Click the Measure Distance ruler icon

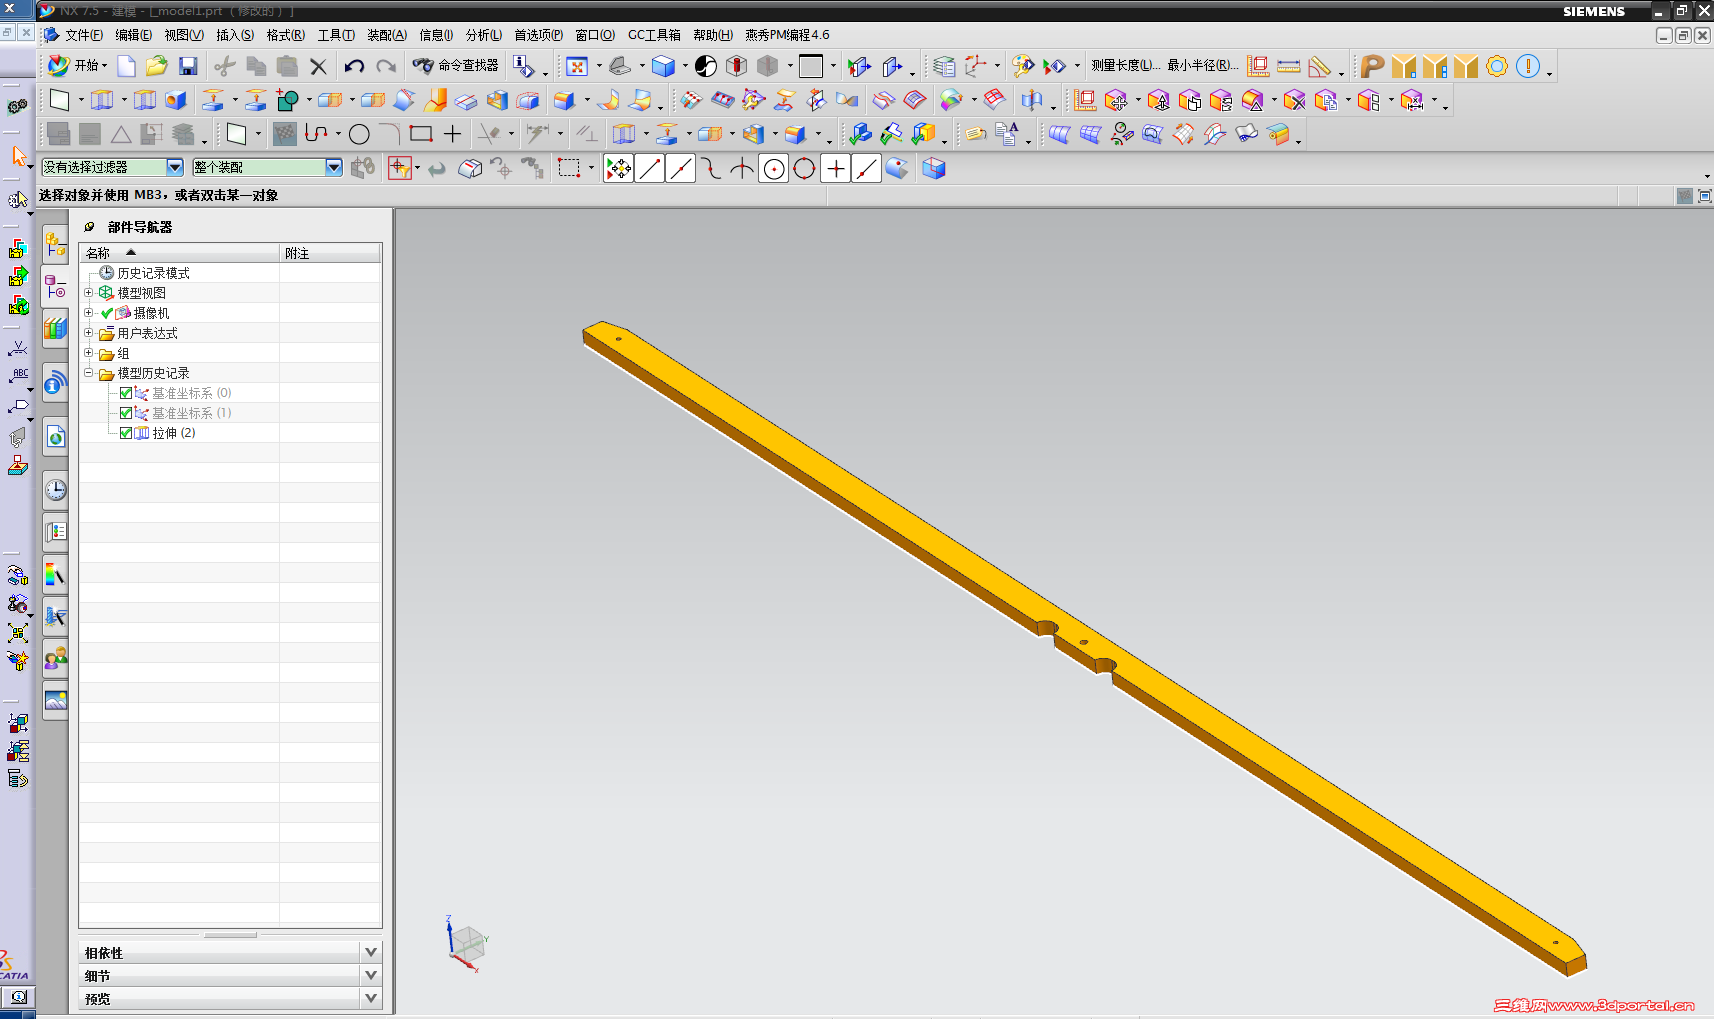(1289, 66)
